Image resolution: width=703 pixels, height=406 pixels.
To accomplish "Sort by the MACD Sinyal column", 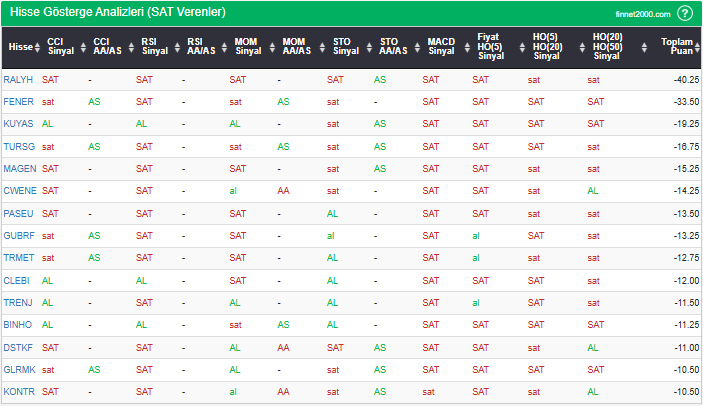I will (441, 47).
